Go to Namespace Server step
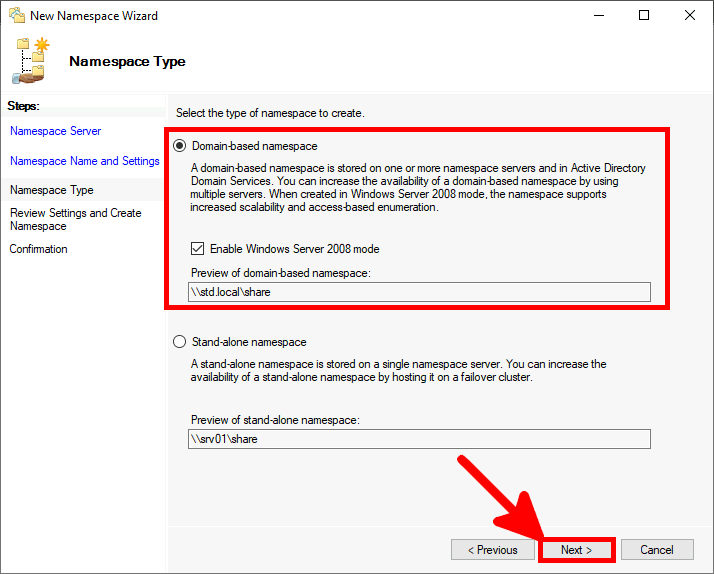 pos(56,131)
